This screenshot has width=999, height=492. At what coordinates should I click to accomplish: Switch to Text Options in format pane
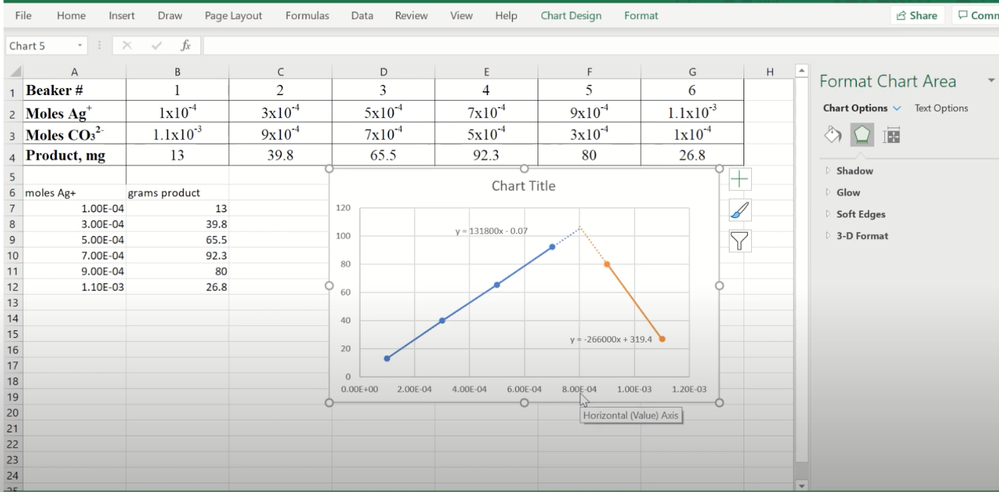pos(941,108)
